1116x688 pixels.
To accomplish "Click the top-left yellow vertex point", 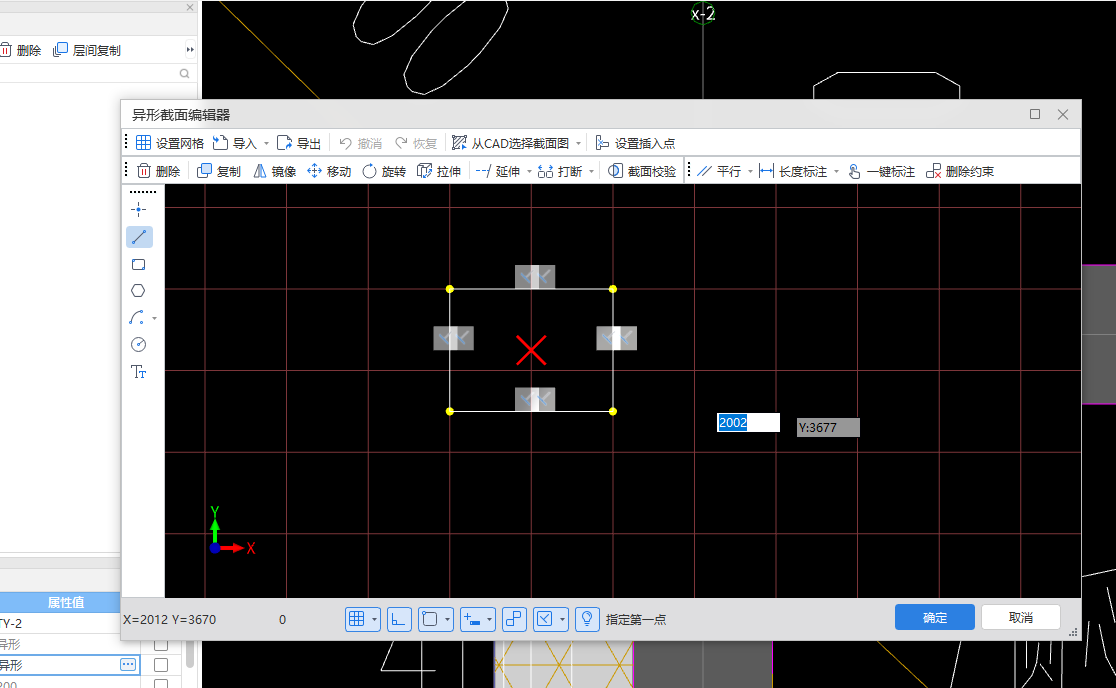I will pos(450,289).
